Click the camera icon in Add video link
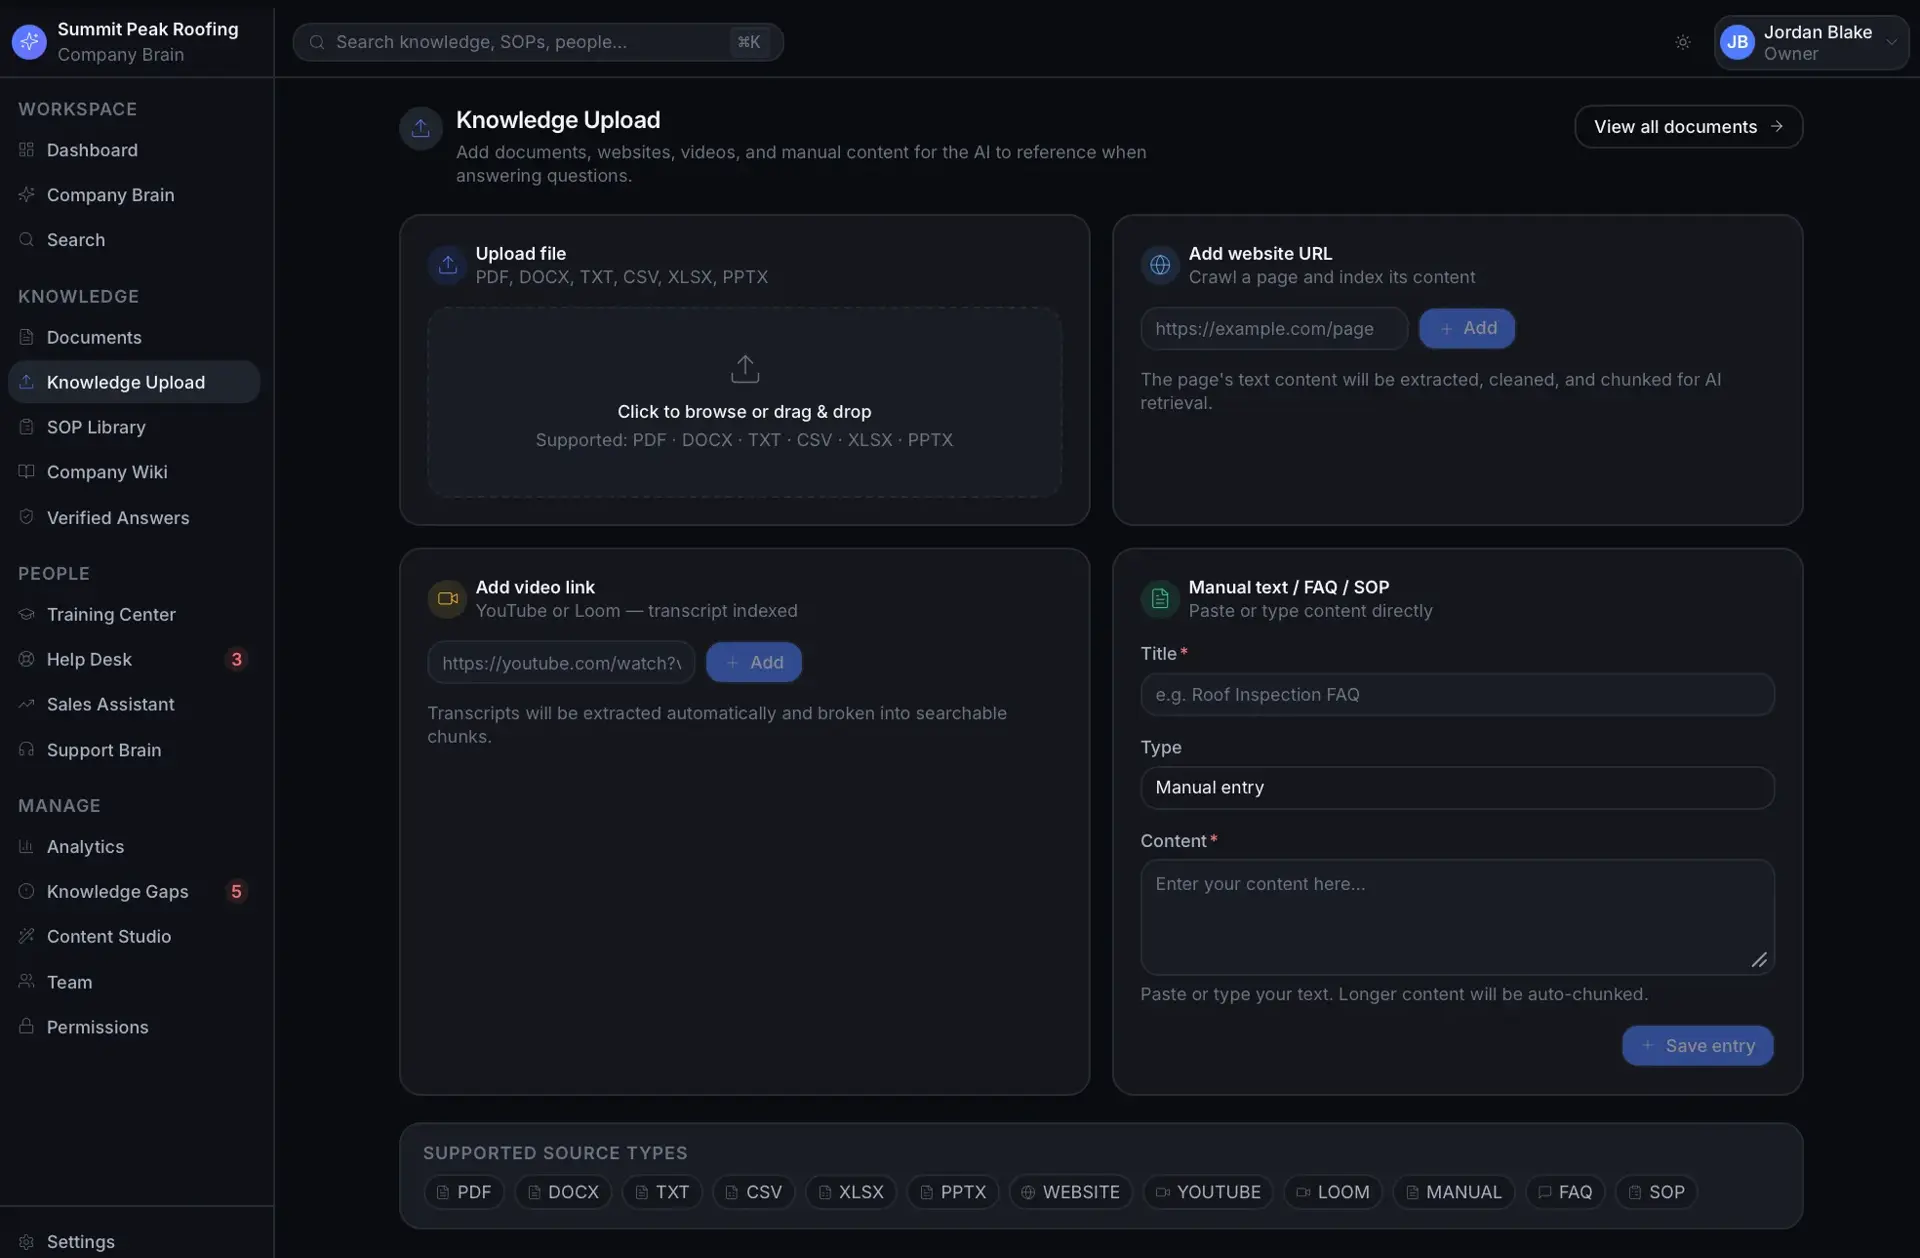This screenshot has height=1258, width=1920. pyautogui.click(x=447, y=599)
